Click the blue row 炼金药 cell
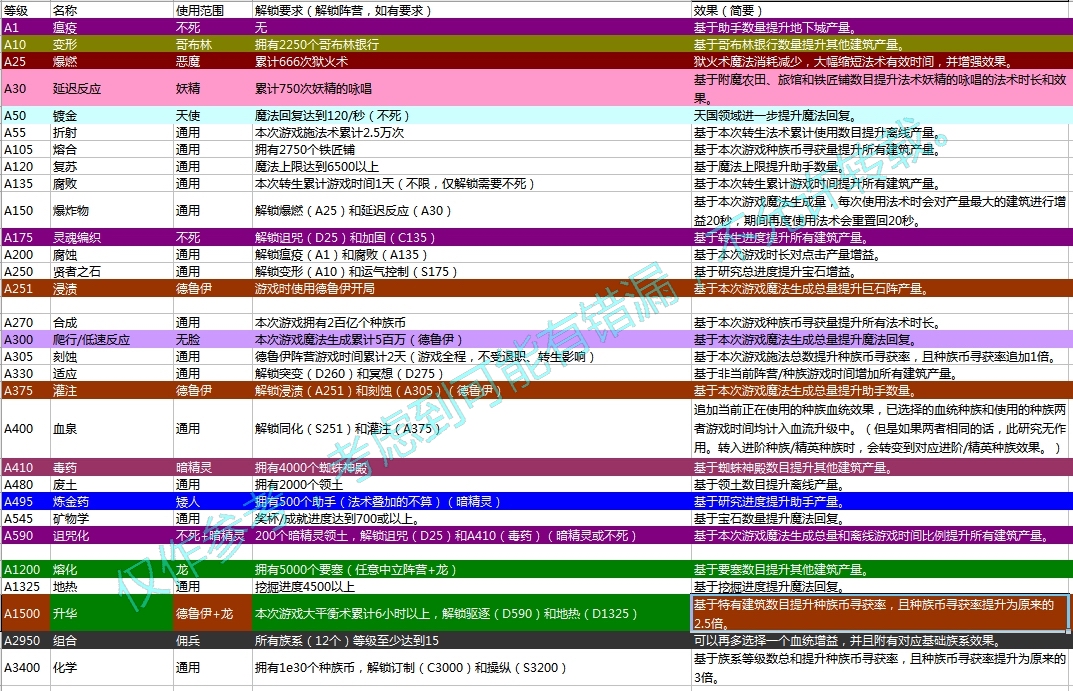This screenshot has width=1073, height=691. [112, 501]
